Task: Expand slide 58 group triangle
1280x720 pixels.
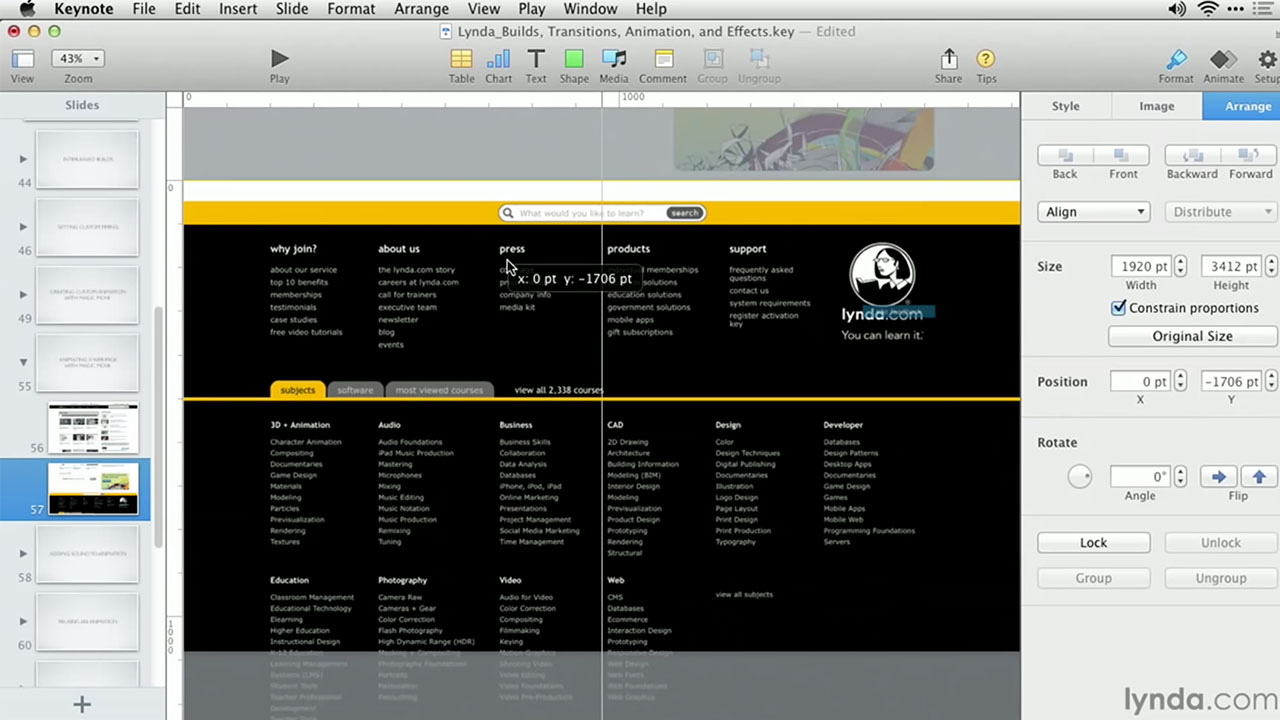Action: (x=23, y=553)
